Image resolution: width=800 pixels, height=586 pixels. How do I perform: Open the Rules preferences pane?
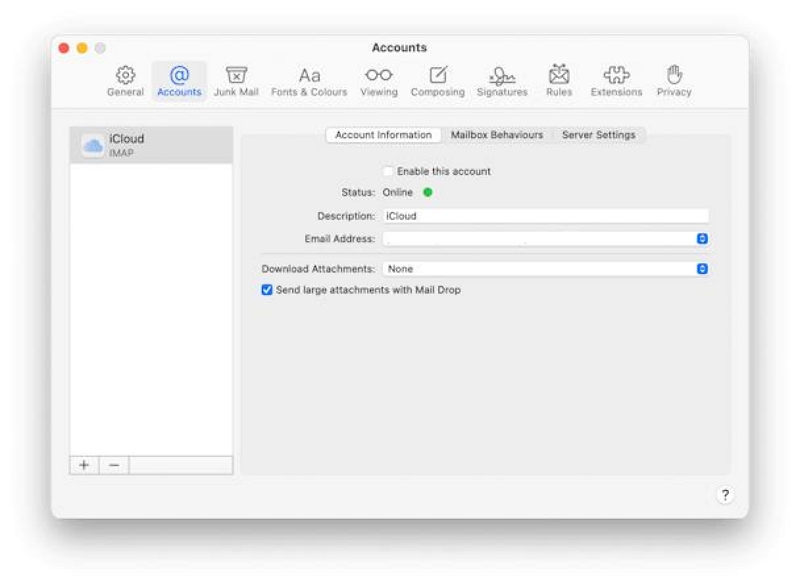point(559,82)
